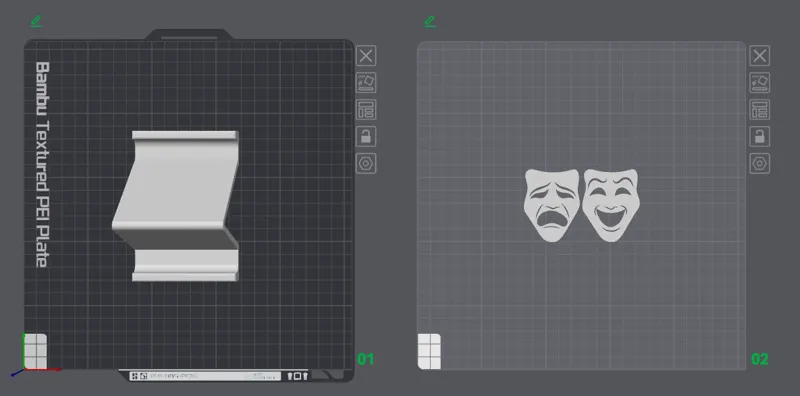800x396 pixels.
Task: Click the green plate number 01 label
Action: 365,359
